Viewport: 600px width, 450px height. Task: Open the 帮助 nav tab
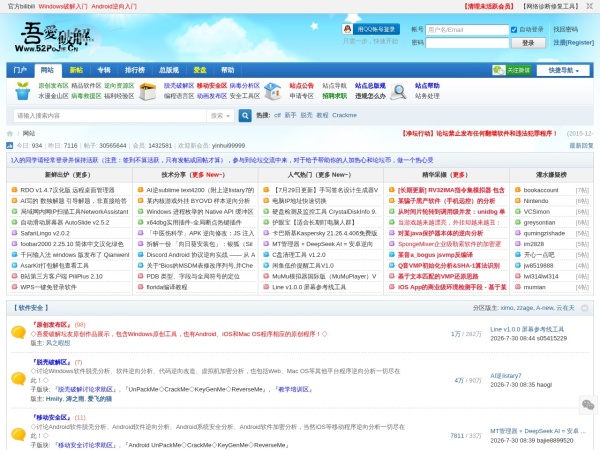tap(227, 70)
